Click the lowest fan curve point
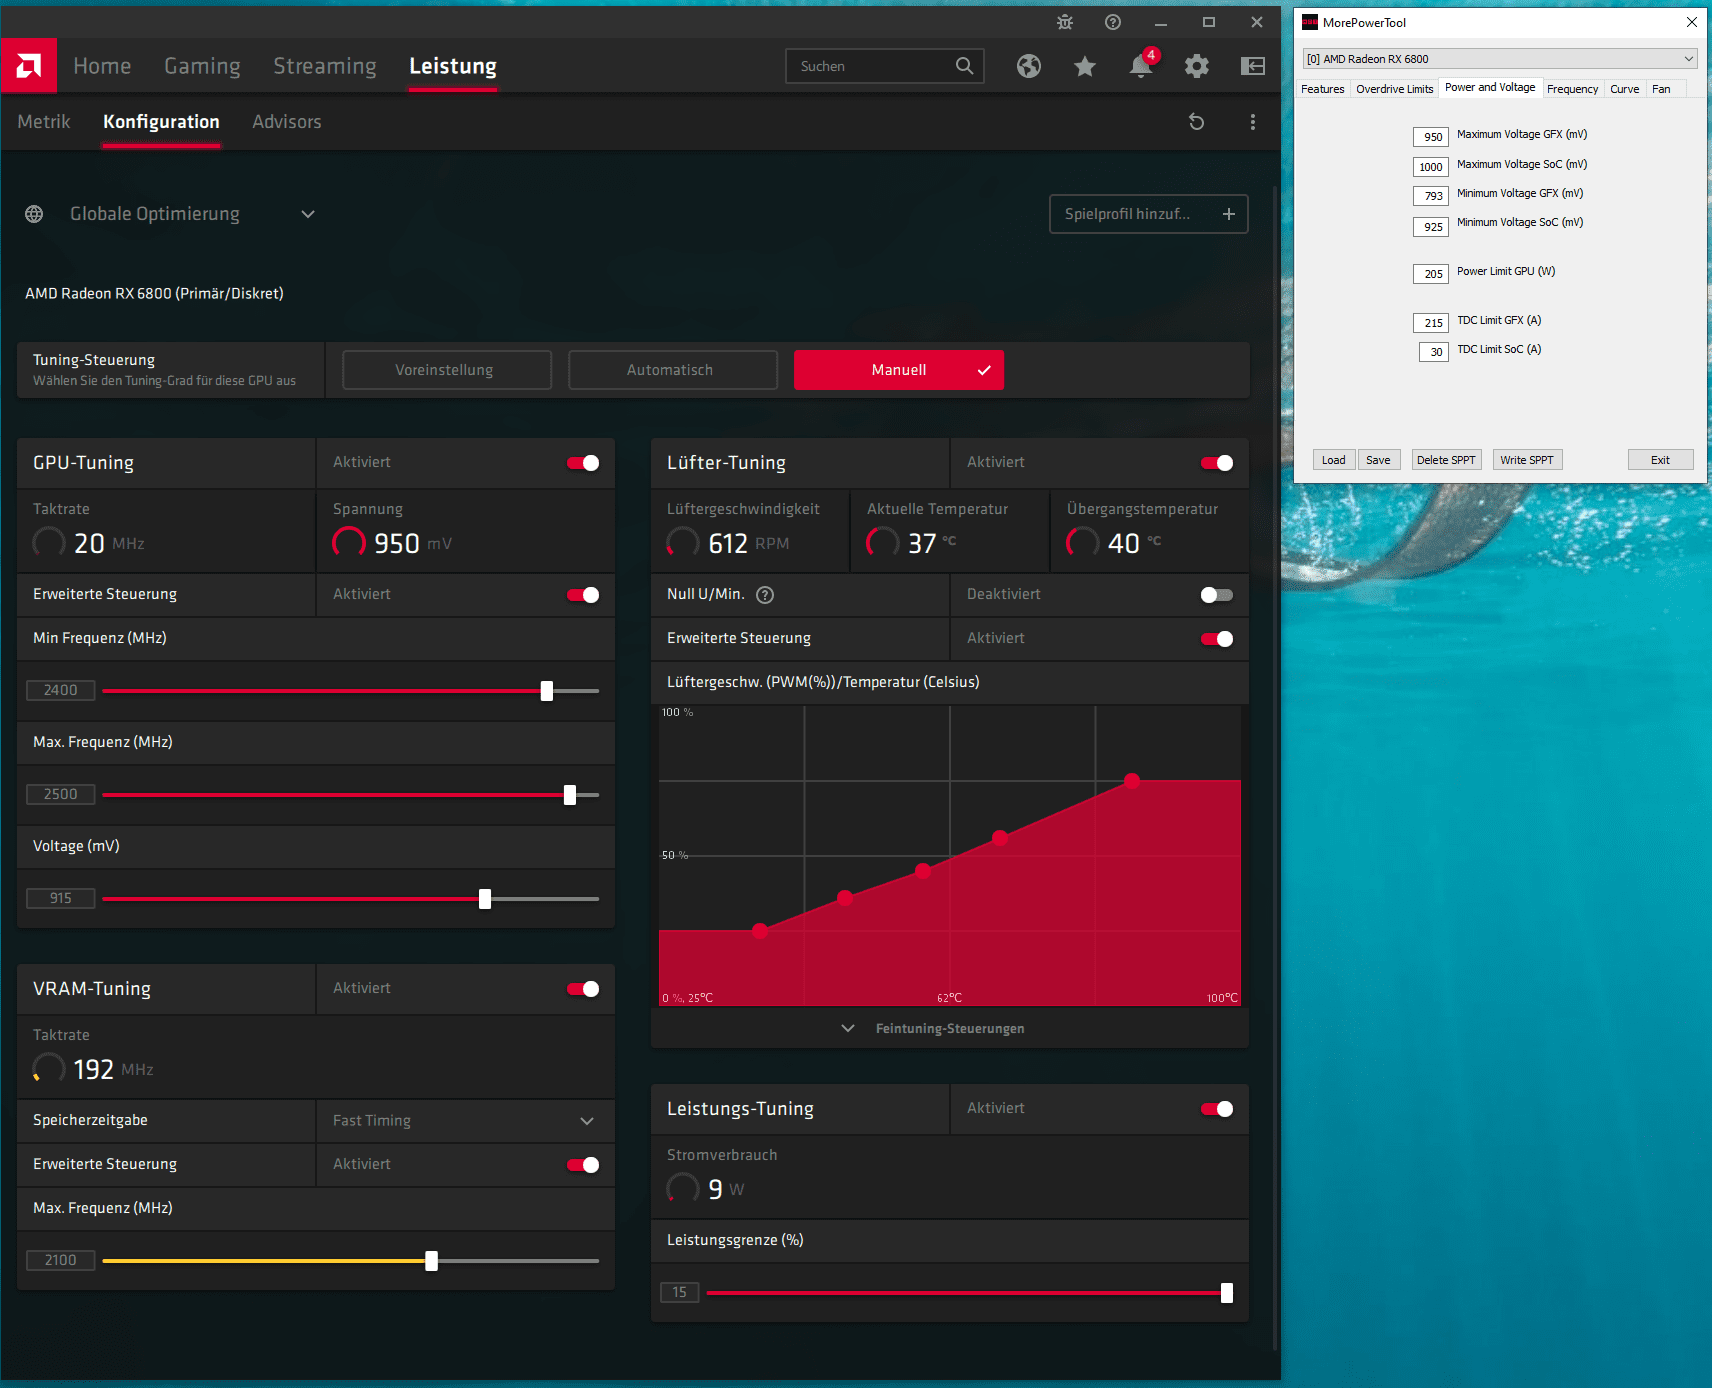 coord(760,931)
